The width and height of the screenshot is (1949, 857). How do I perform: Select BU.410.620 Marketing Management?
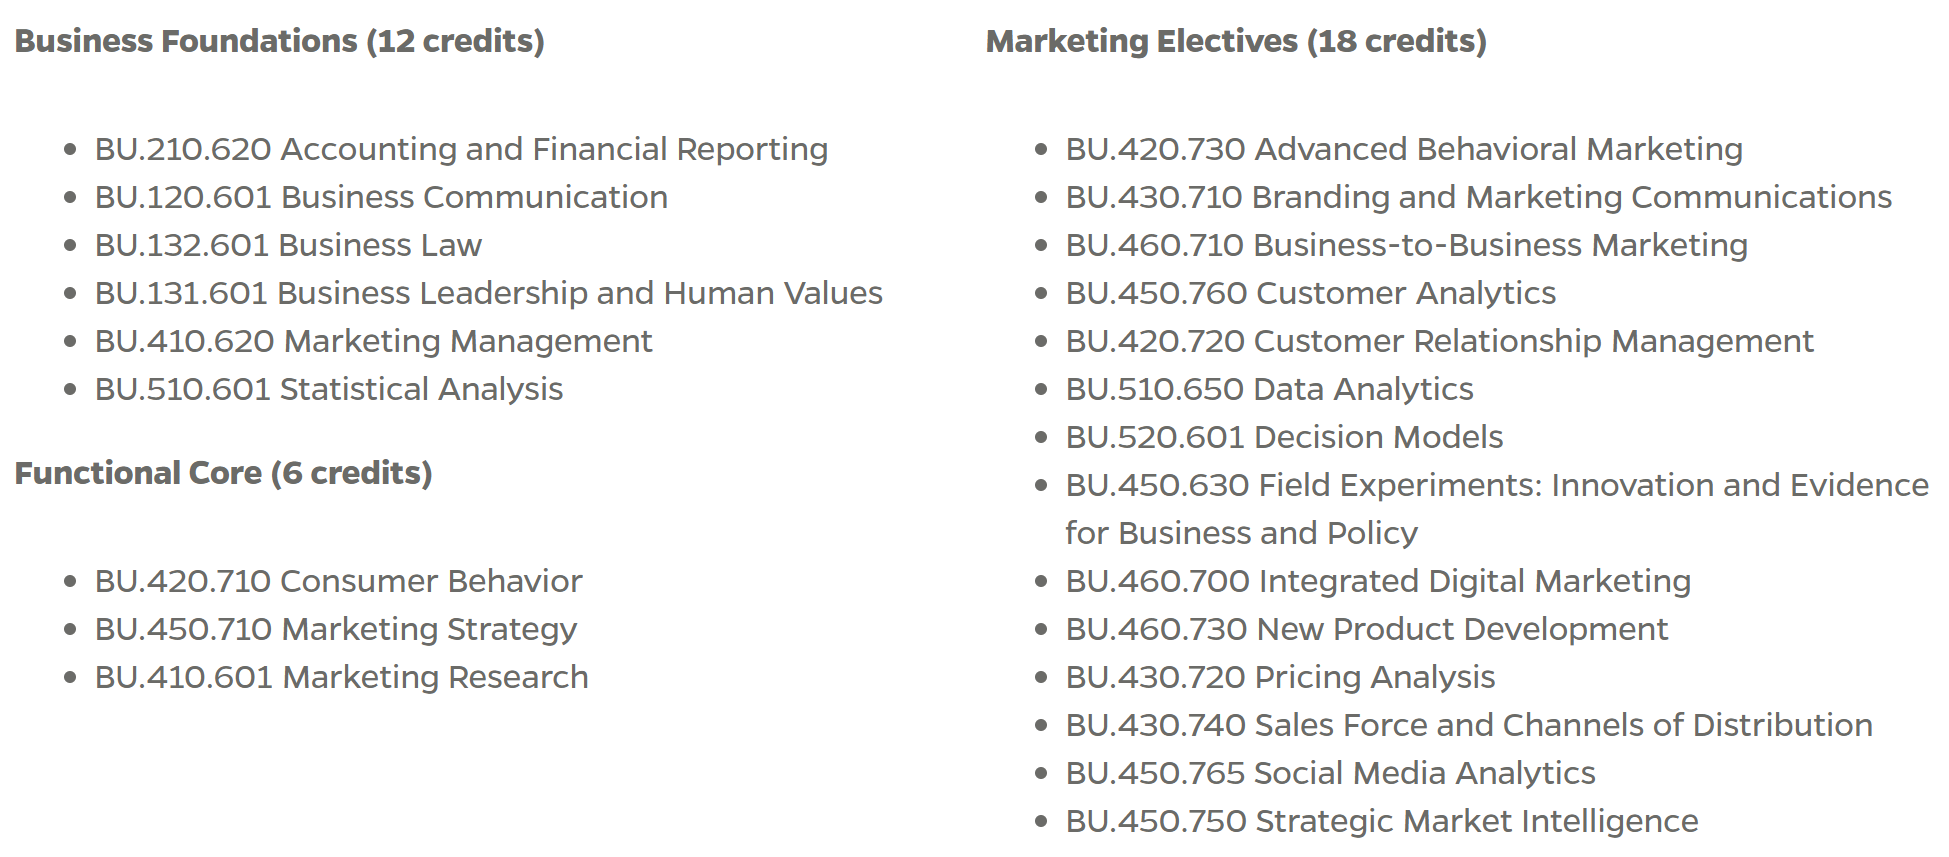coord(373,341)
